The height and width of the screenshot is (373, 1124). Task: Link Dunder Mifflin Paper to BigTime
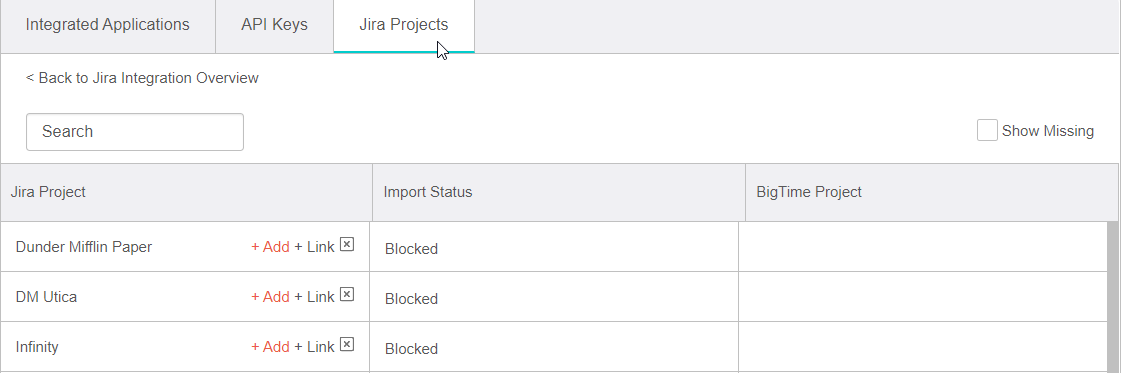[314, 247]
